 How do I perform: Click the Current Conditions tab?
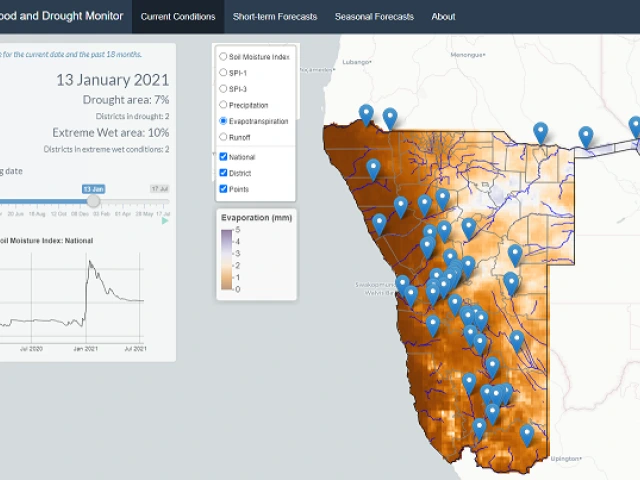(x=178, y=17)
